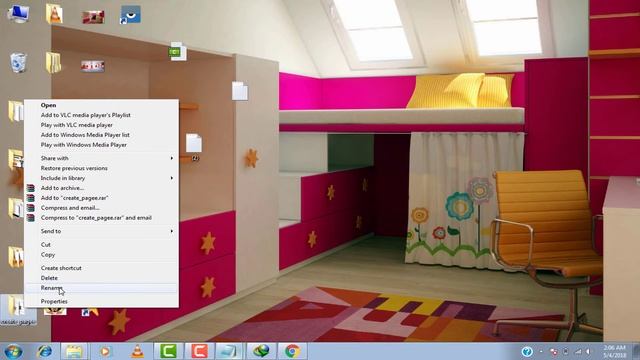Launch Internet Explorer from the taskbar
640x360 pixels.
point(44,351)
